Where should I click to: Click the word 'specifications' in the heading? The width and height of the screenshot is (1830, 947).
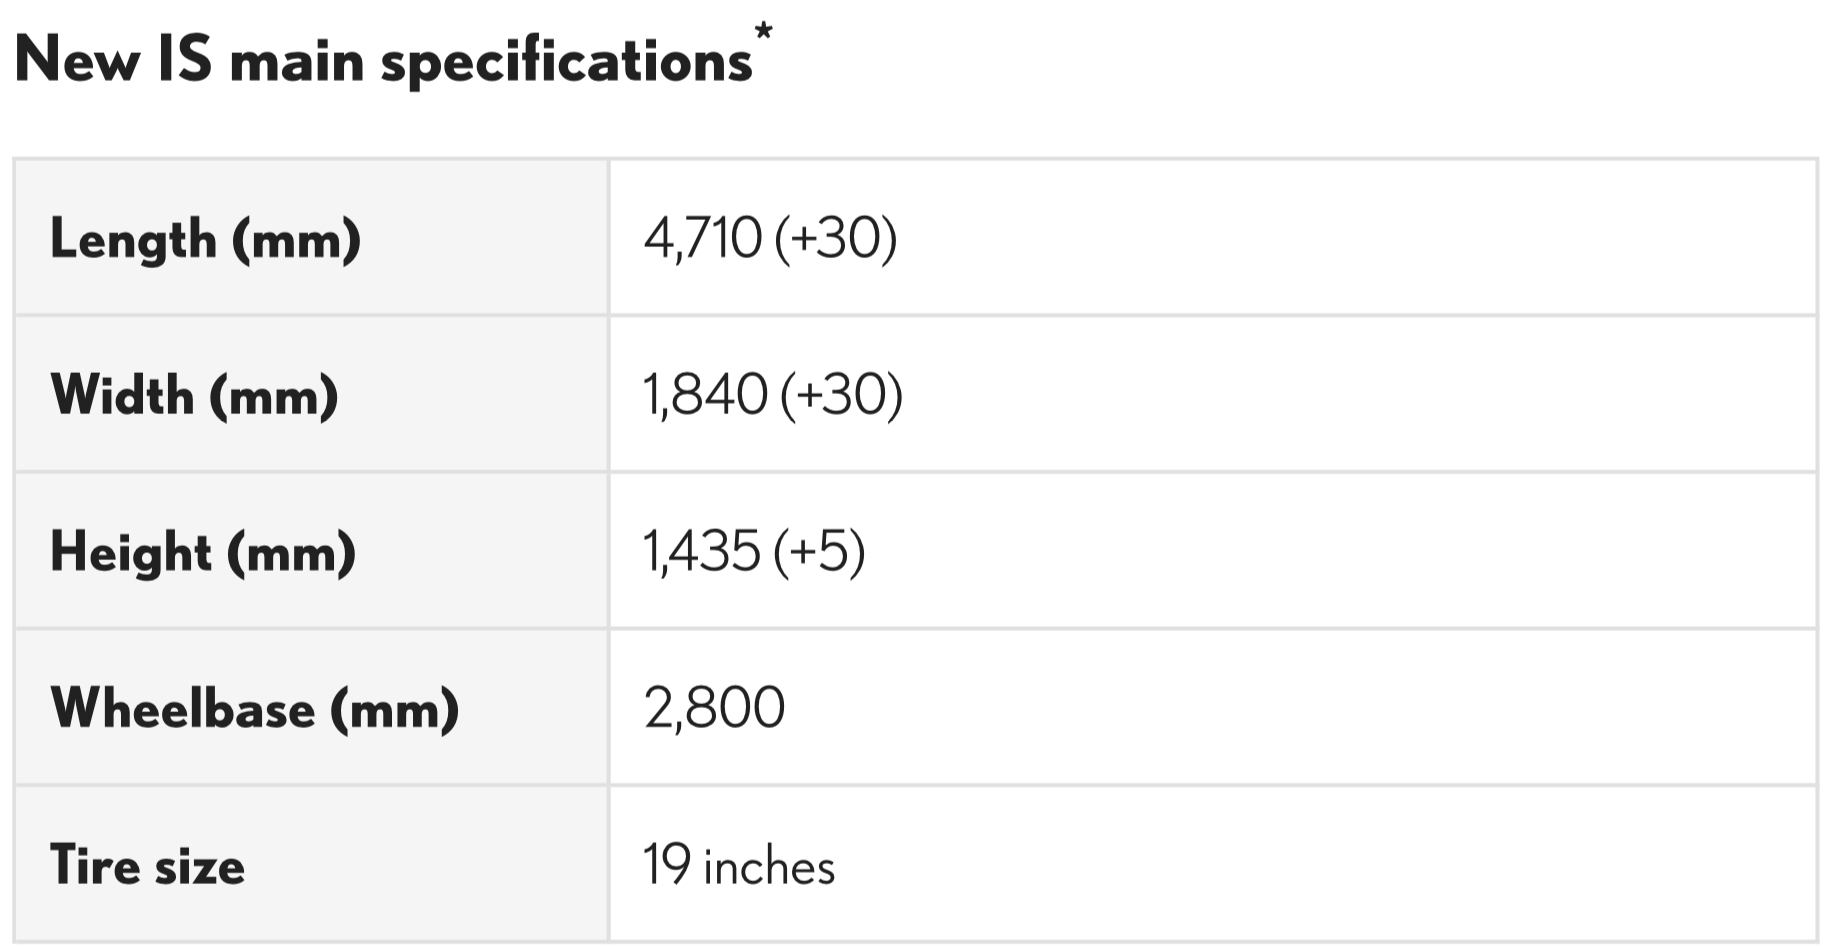566,62
